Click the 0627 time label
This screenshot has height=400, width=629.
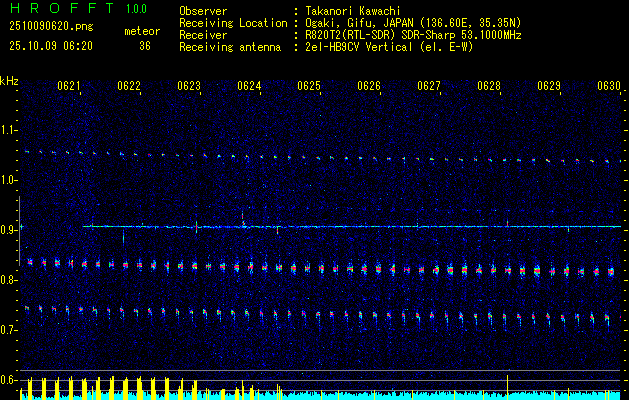(429, 86)
